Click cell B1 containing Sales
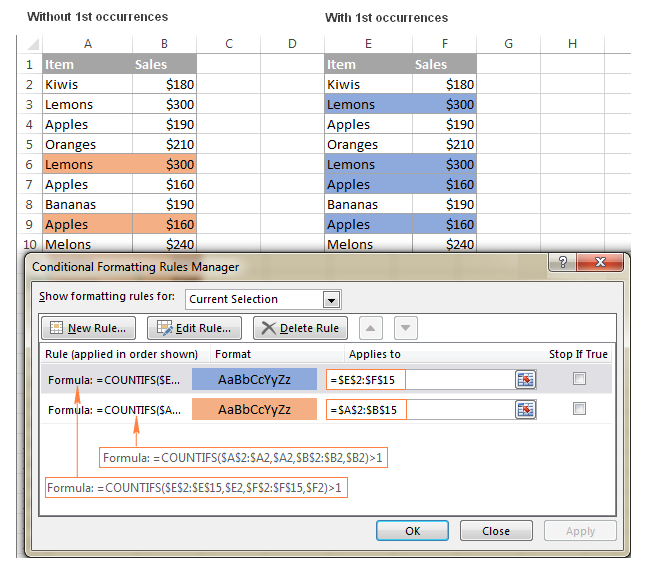 tap(164, 64)
